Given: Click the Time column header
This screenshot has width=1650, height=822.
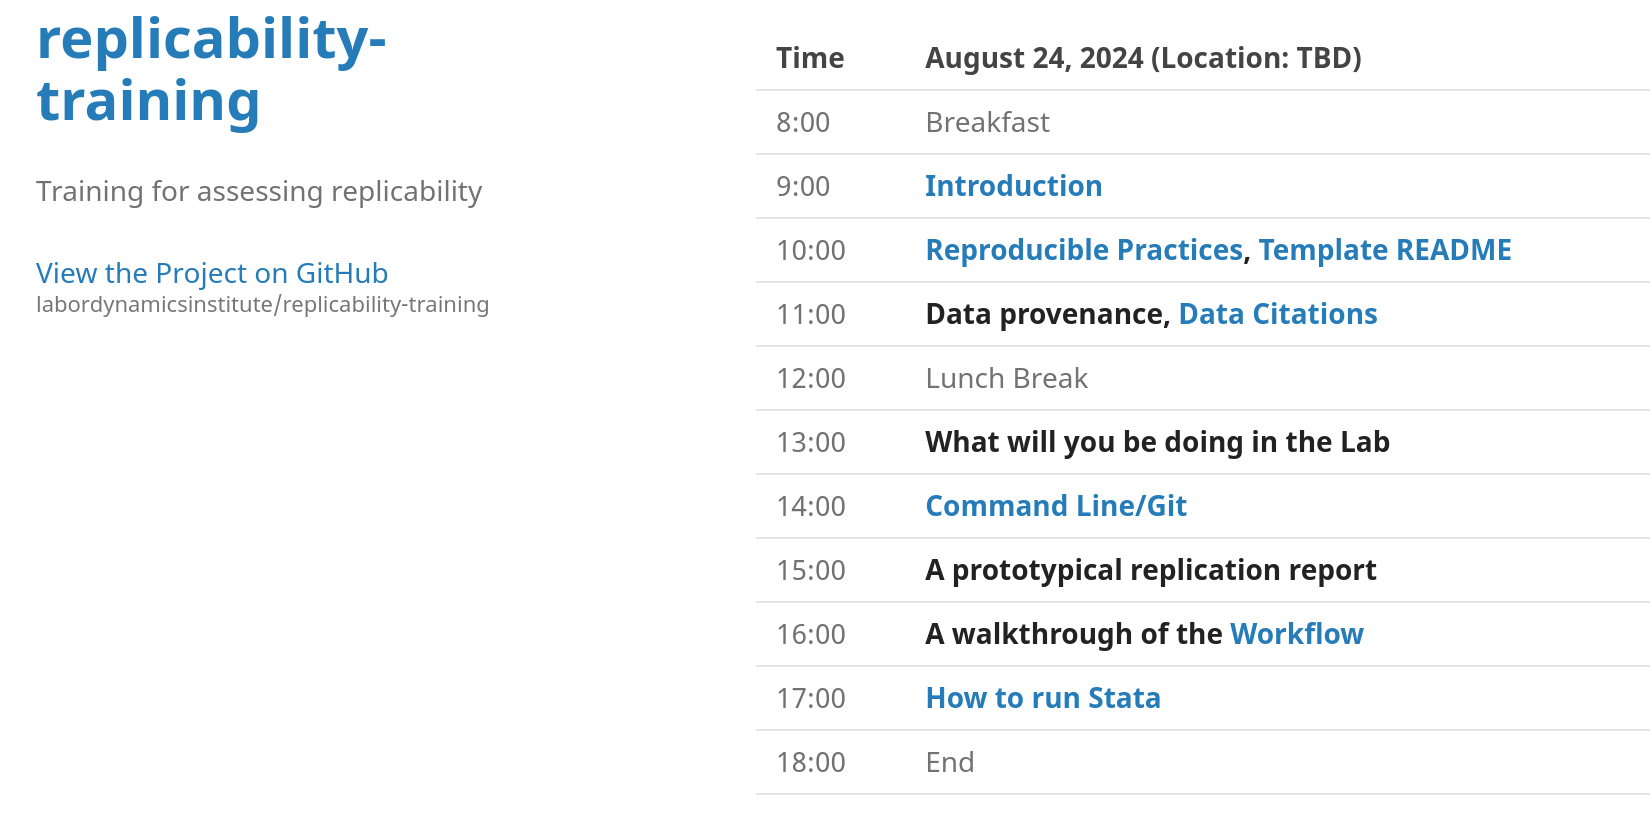Looking at the screenshot, I should [x=810, y=58].
